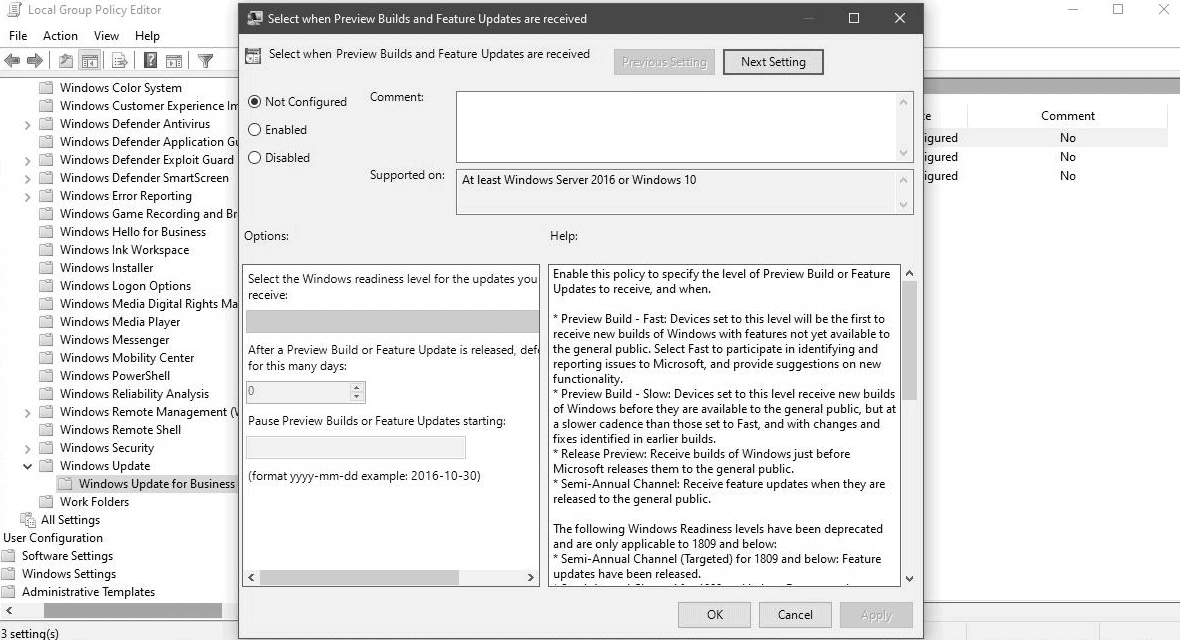Image resolution: width=1180 pixels, height=640 pixels.
Task: Click the dialog title bar icon
Action: coord(255,18)
